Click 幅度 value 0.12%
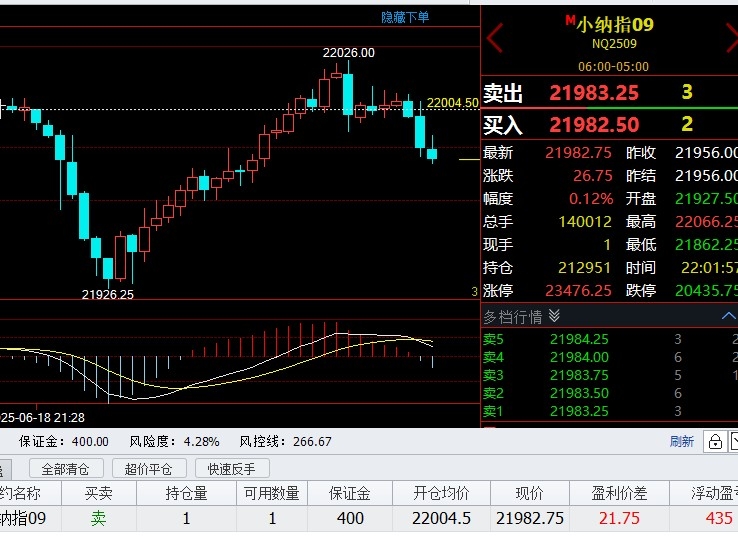Image resolution: width=738 pixels, height=542 pixels. [591, 199]
